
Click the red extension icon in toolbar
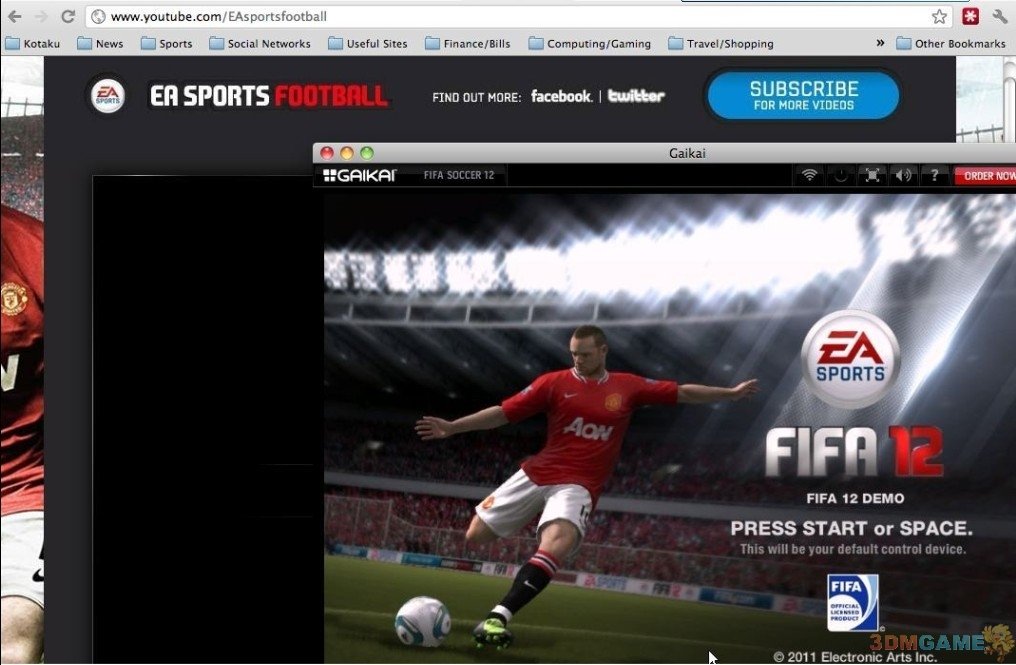coord(970,16)
